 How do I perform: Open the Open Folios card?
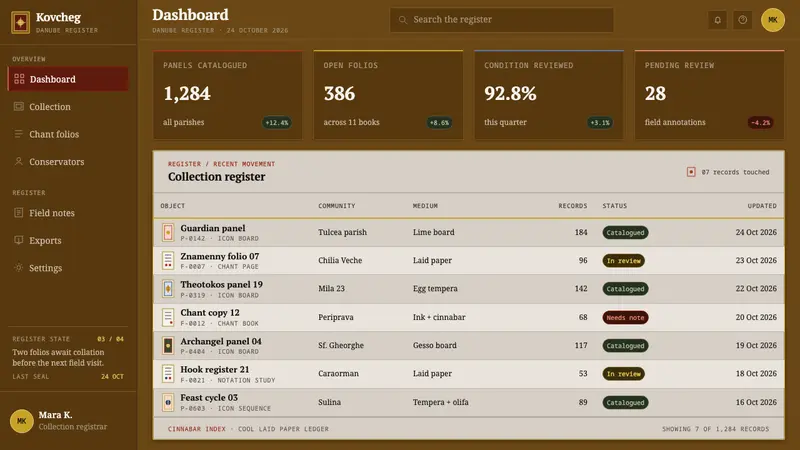(388, 95)
